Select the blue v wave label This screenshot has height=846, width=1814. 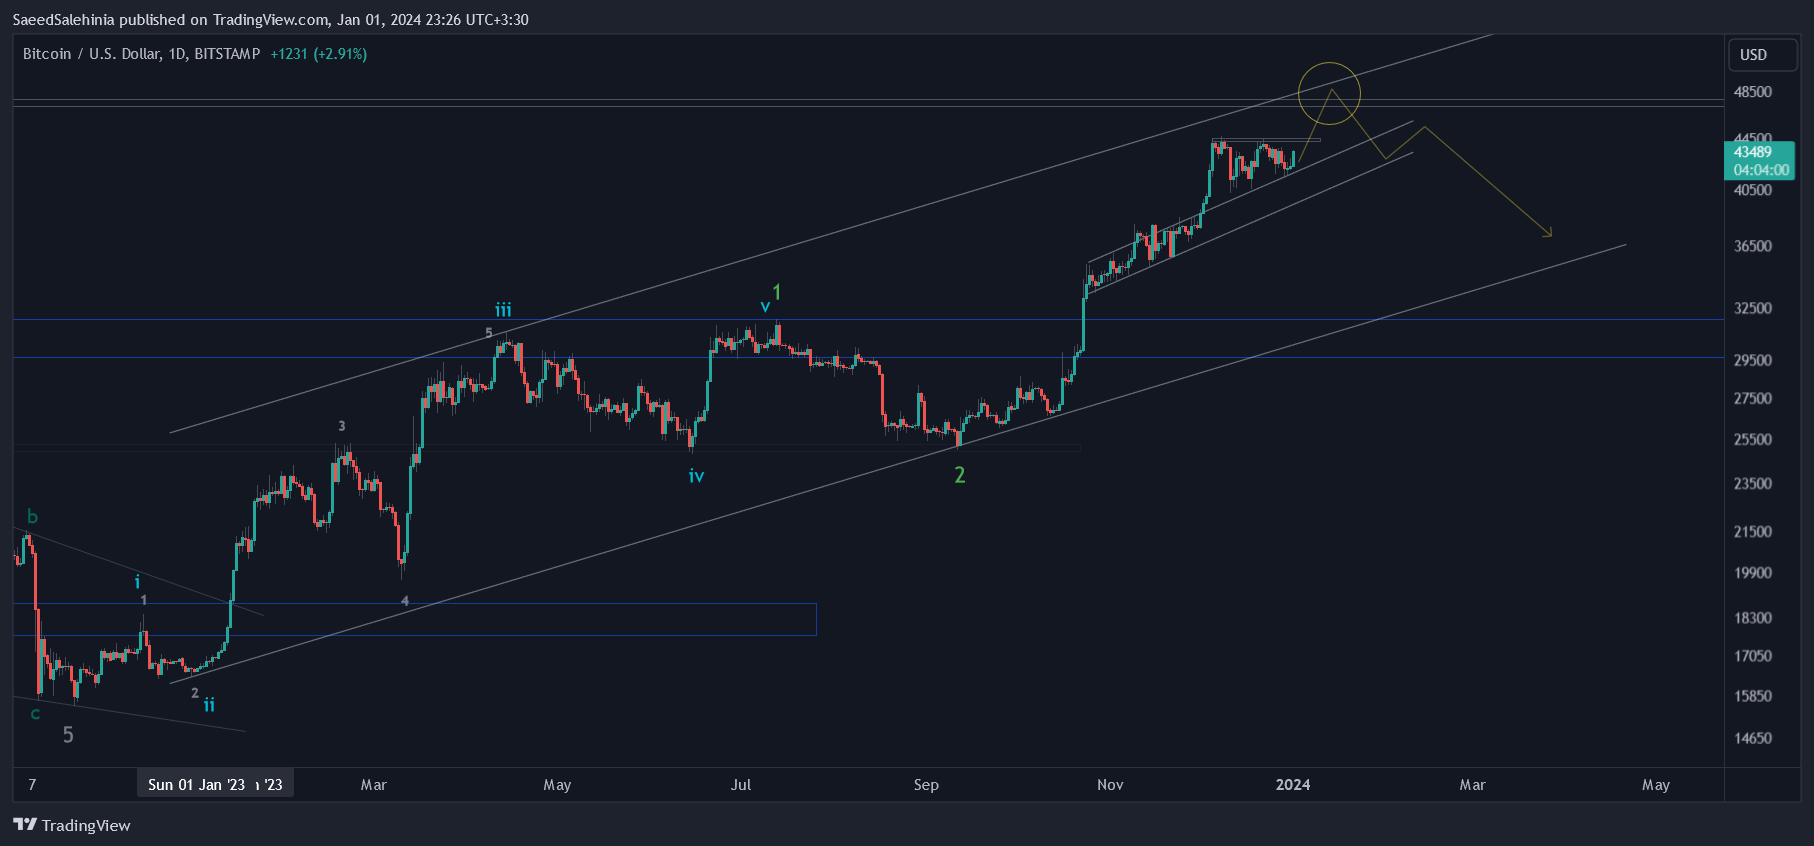(765, 306)
